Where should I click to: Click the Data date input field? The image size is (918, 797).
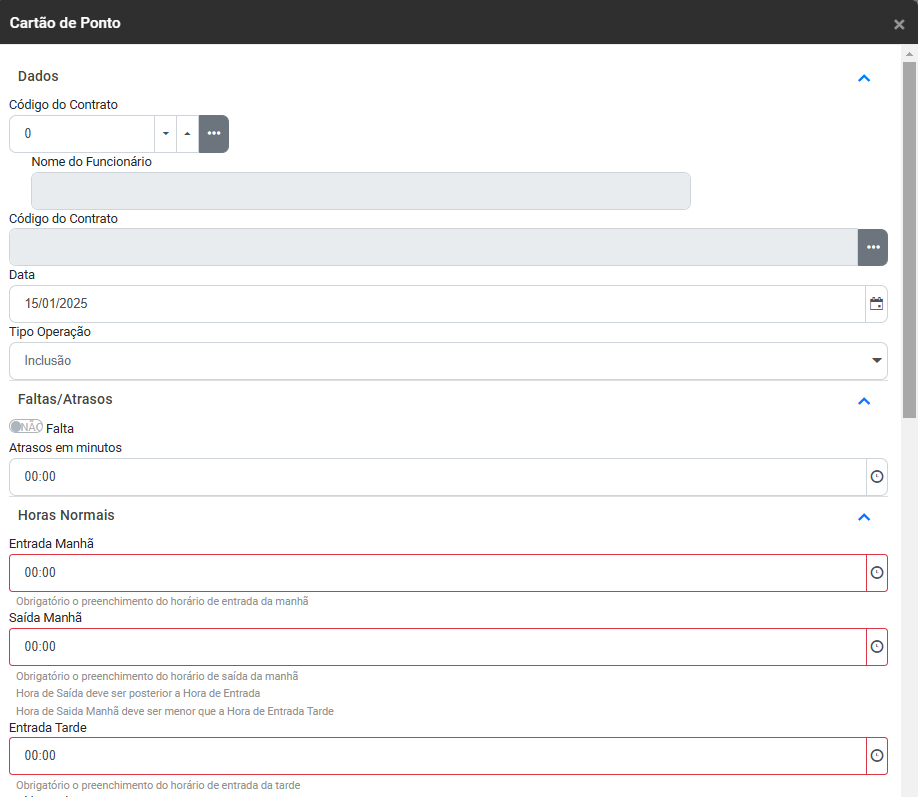click(x=436, y=304)
